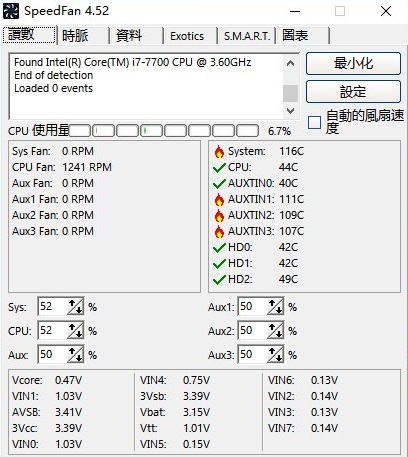Open the 設定 configuration button
Image resolution: width=408 pixels, height=457 pixels.
[353, 91]
